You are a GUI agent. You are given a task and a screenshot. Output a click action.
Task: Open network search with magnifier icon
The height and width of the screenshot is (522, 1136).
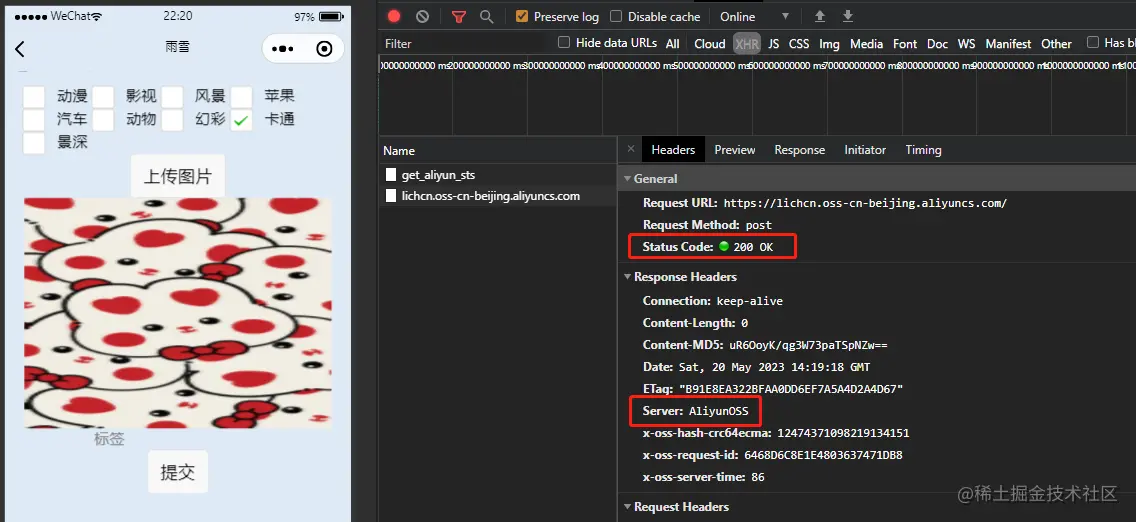pos(487,16)
